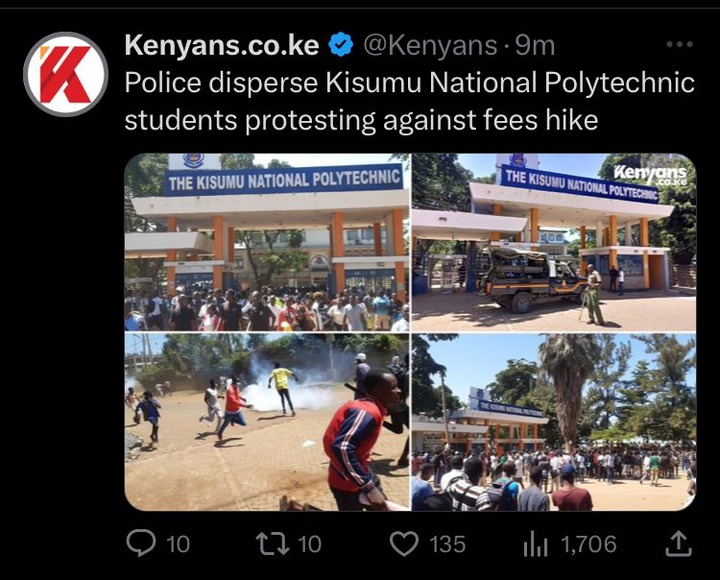Screen dimensions: 720x580
Task: Open Kenyans.co.ke display name link
Action: pos(222,45)
